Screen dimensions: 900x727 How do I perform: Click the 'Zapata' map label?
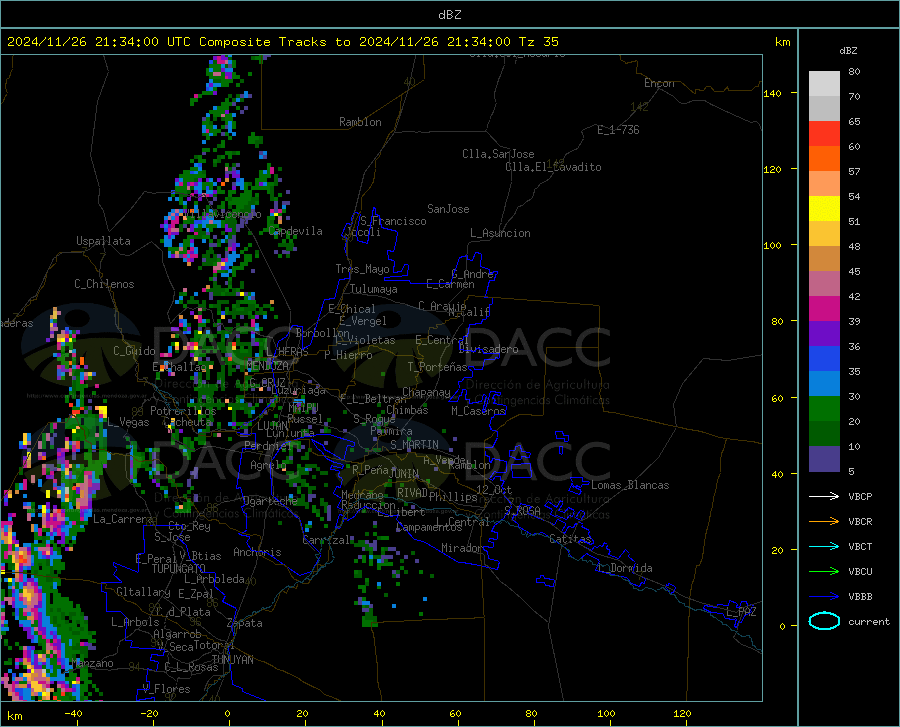[x=245, y=623]
